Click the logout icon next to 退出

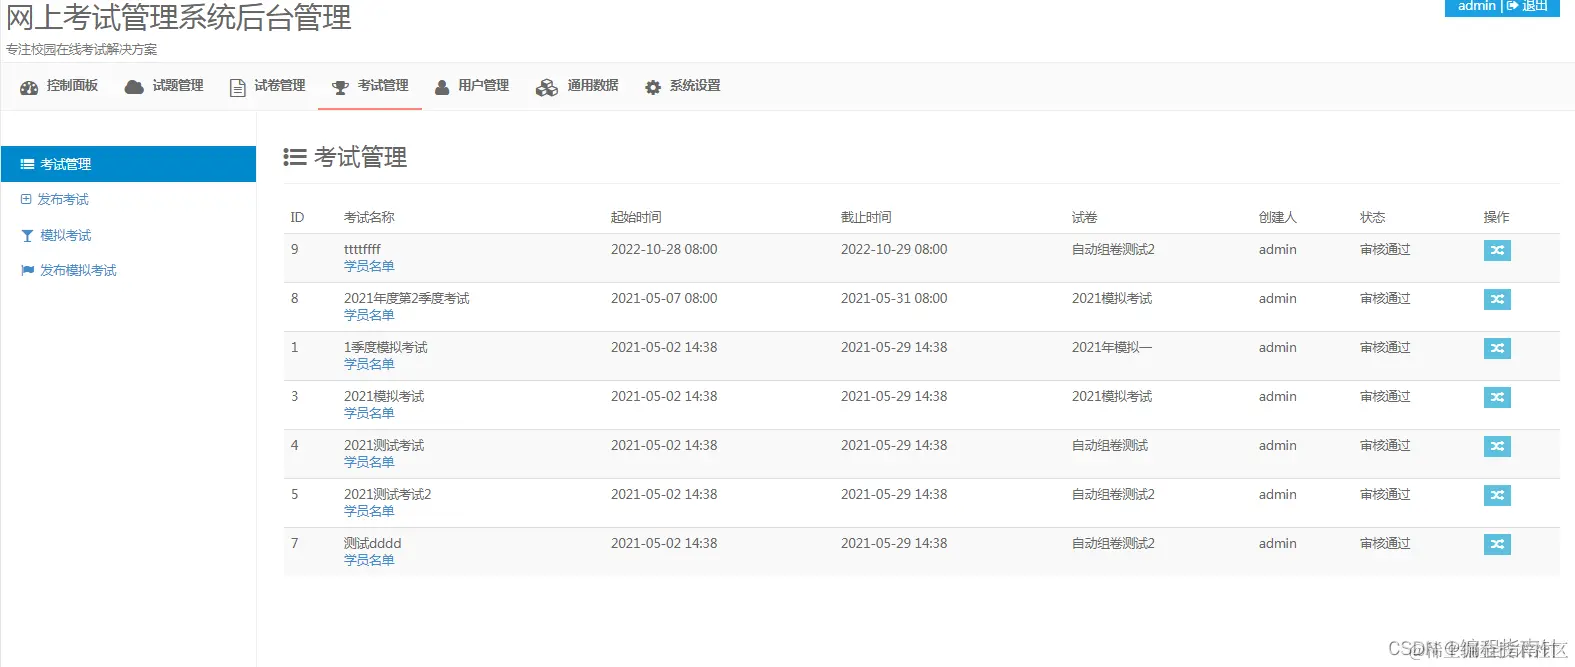(x=1512, y=5)
